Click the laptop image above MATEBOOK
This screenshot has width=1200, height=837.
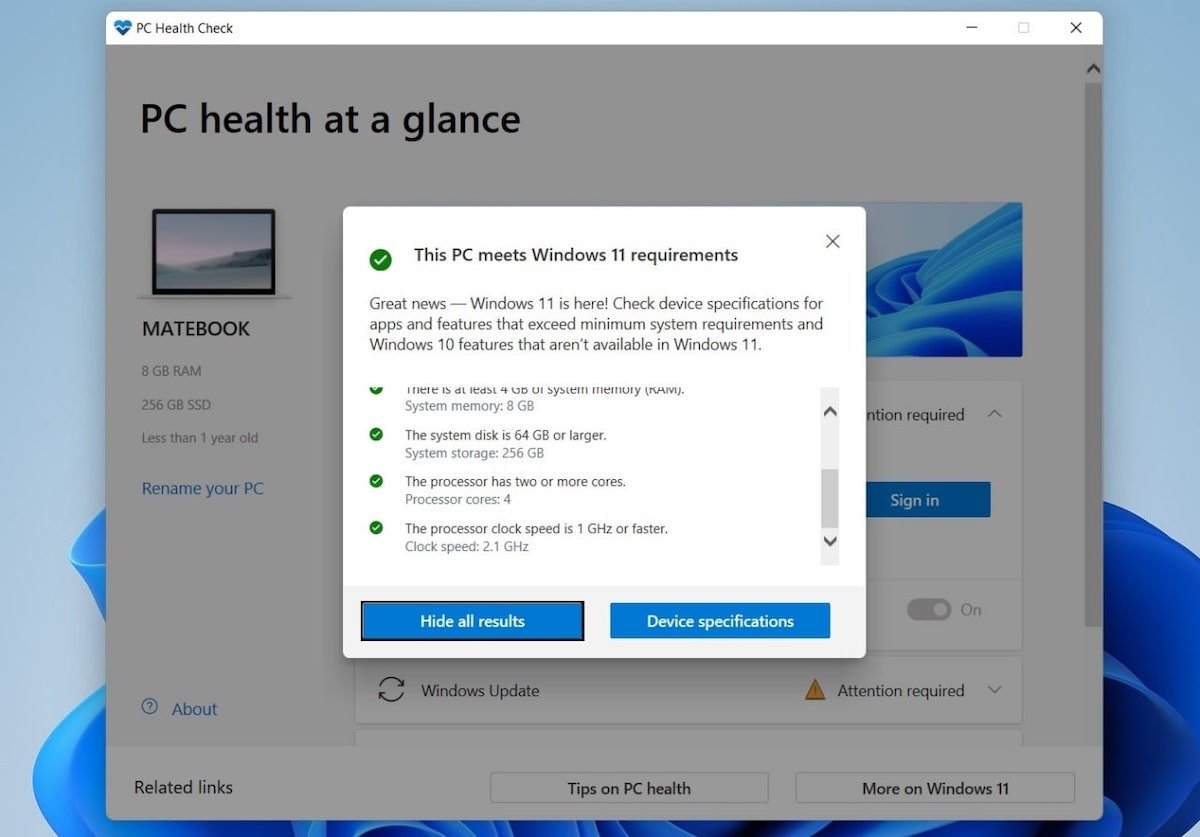(x=214, y=253)
